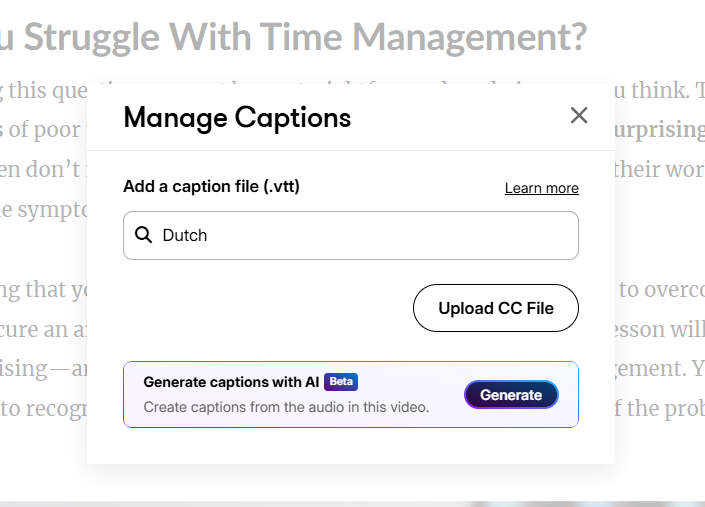The width and height of the screenshot is (705, 507).
Task: Click the Create captions from the audio description
Action: pyautogui.click(x=285, y=407)
